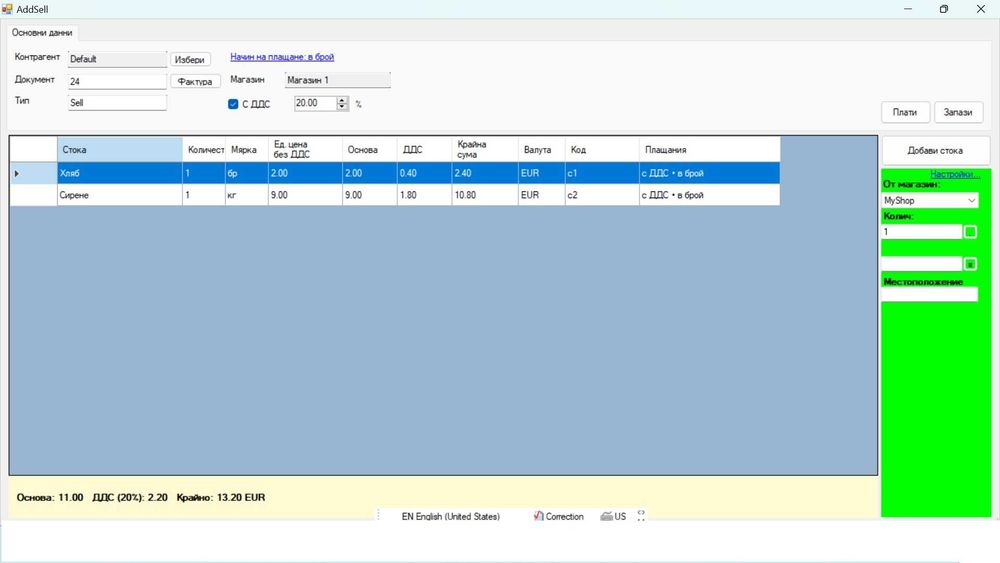Open language bar options arrows
1000x563 pixels.
tap(641, 516)
